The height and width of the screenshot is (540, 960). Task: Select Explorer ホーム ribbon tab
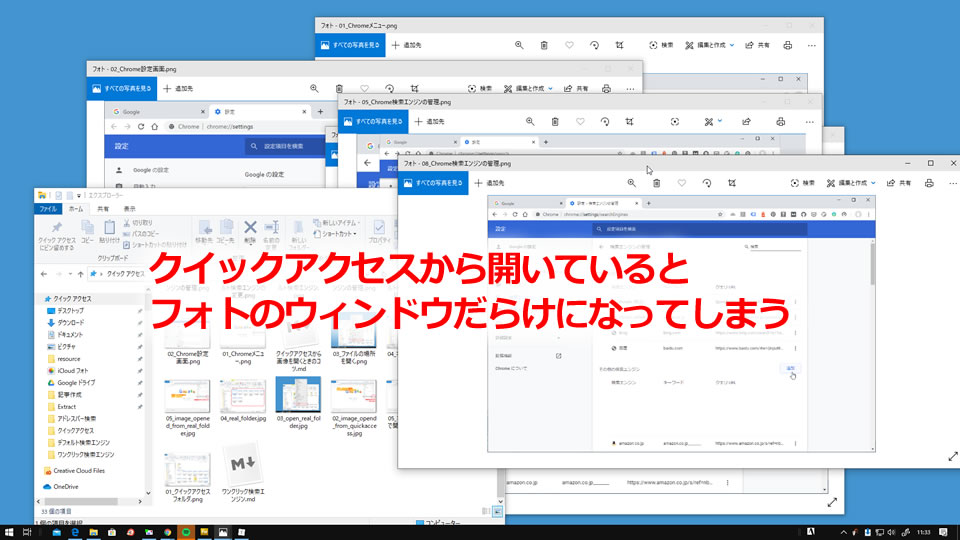76,209
